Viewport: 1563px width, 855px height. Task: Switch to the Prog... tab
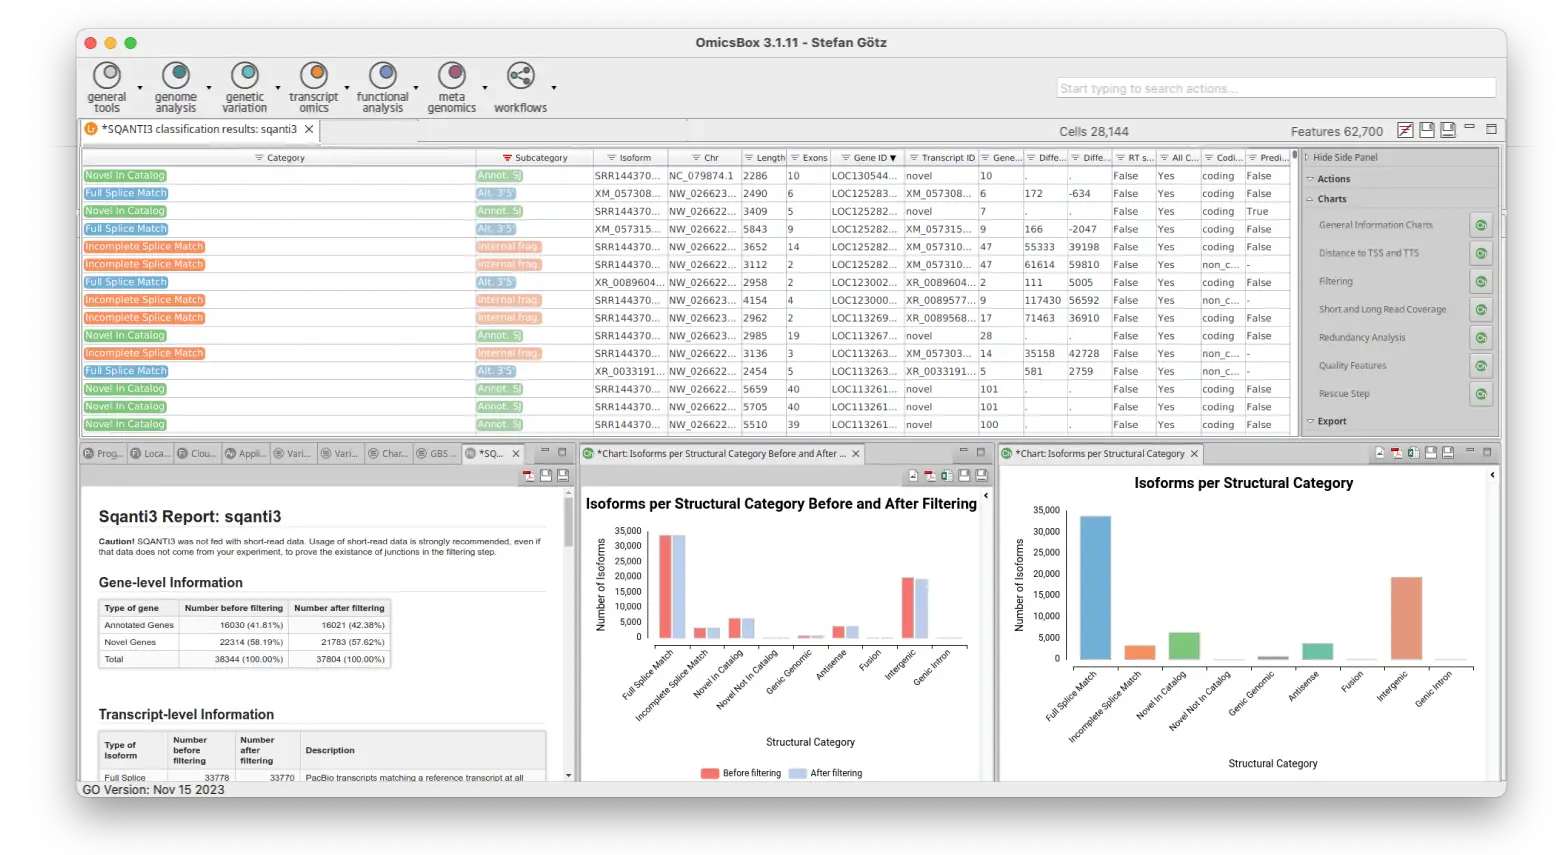click(102, 453)
